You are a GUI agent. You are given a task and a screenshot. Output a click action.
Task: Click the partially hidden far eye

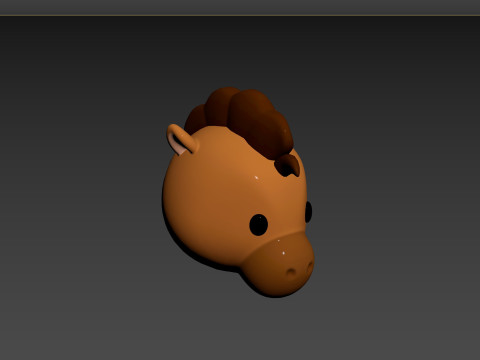308,212
